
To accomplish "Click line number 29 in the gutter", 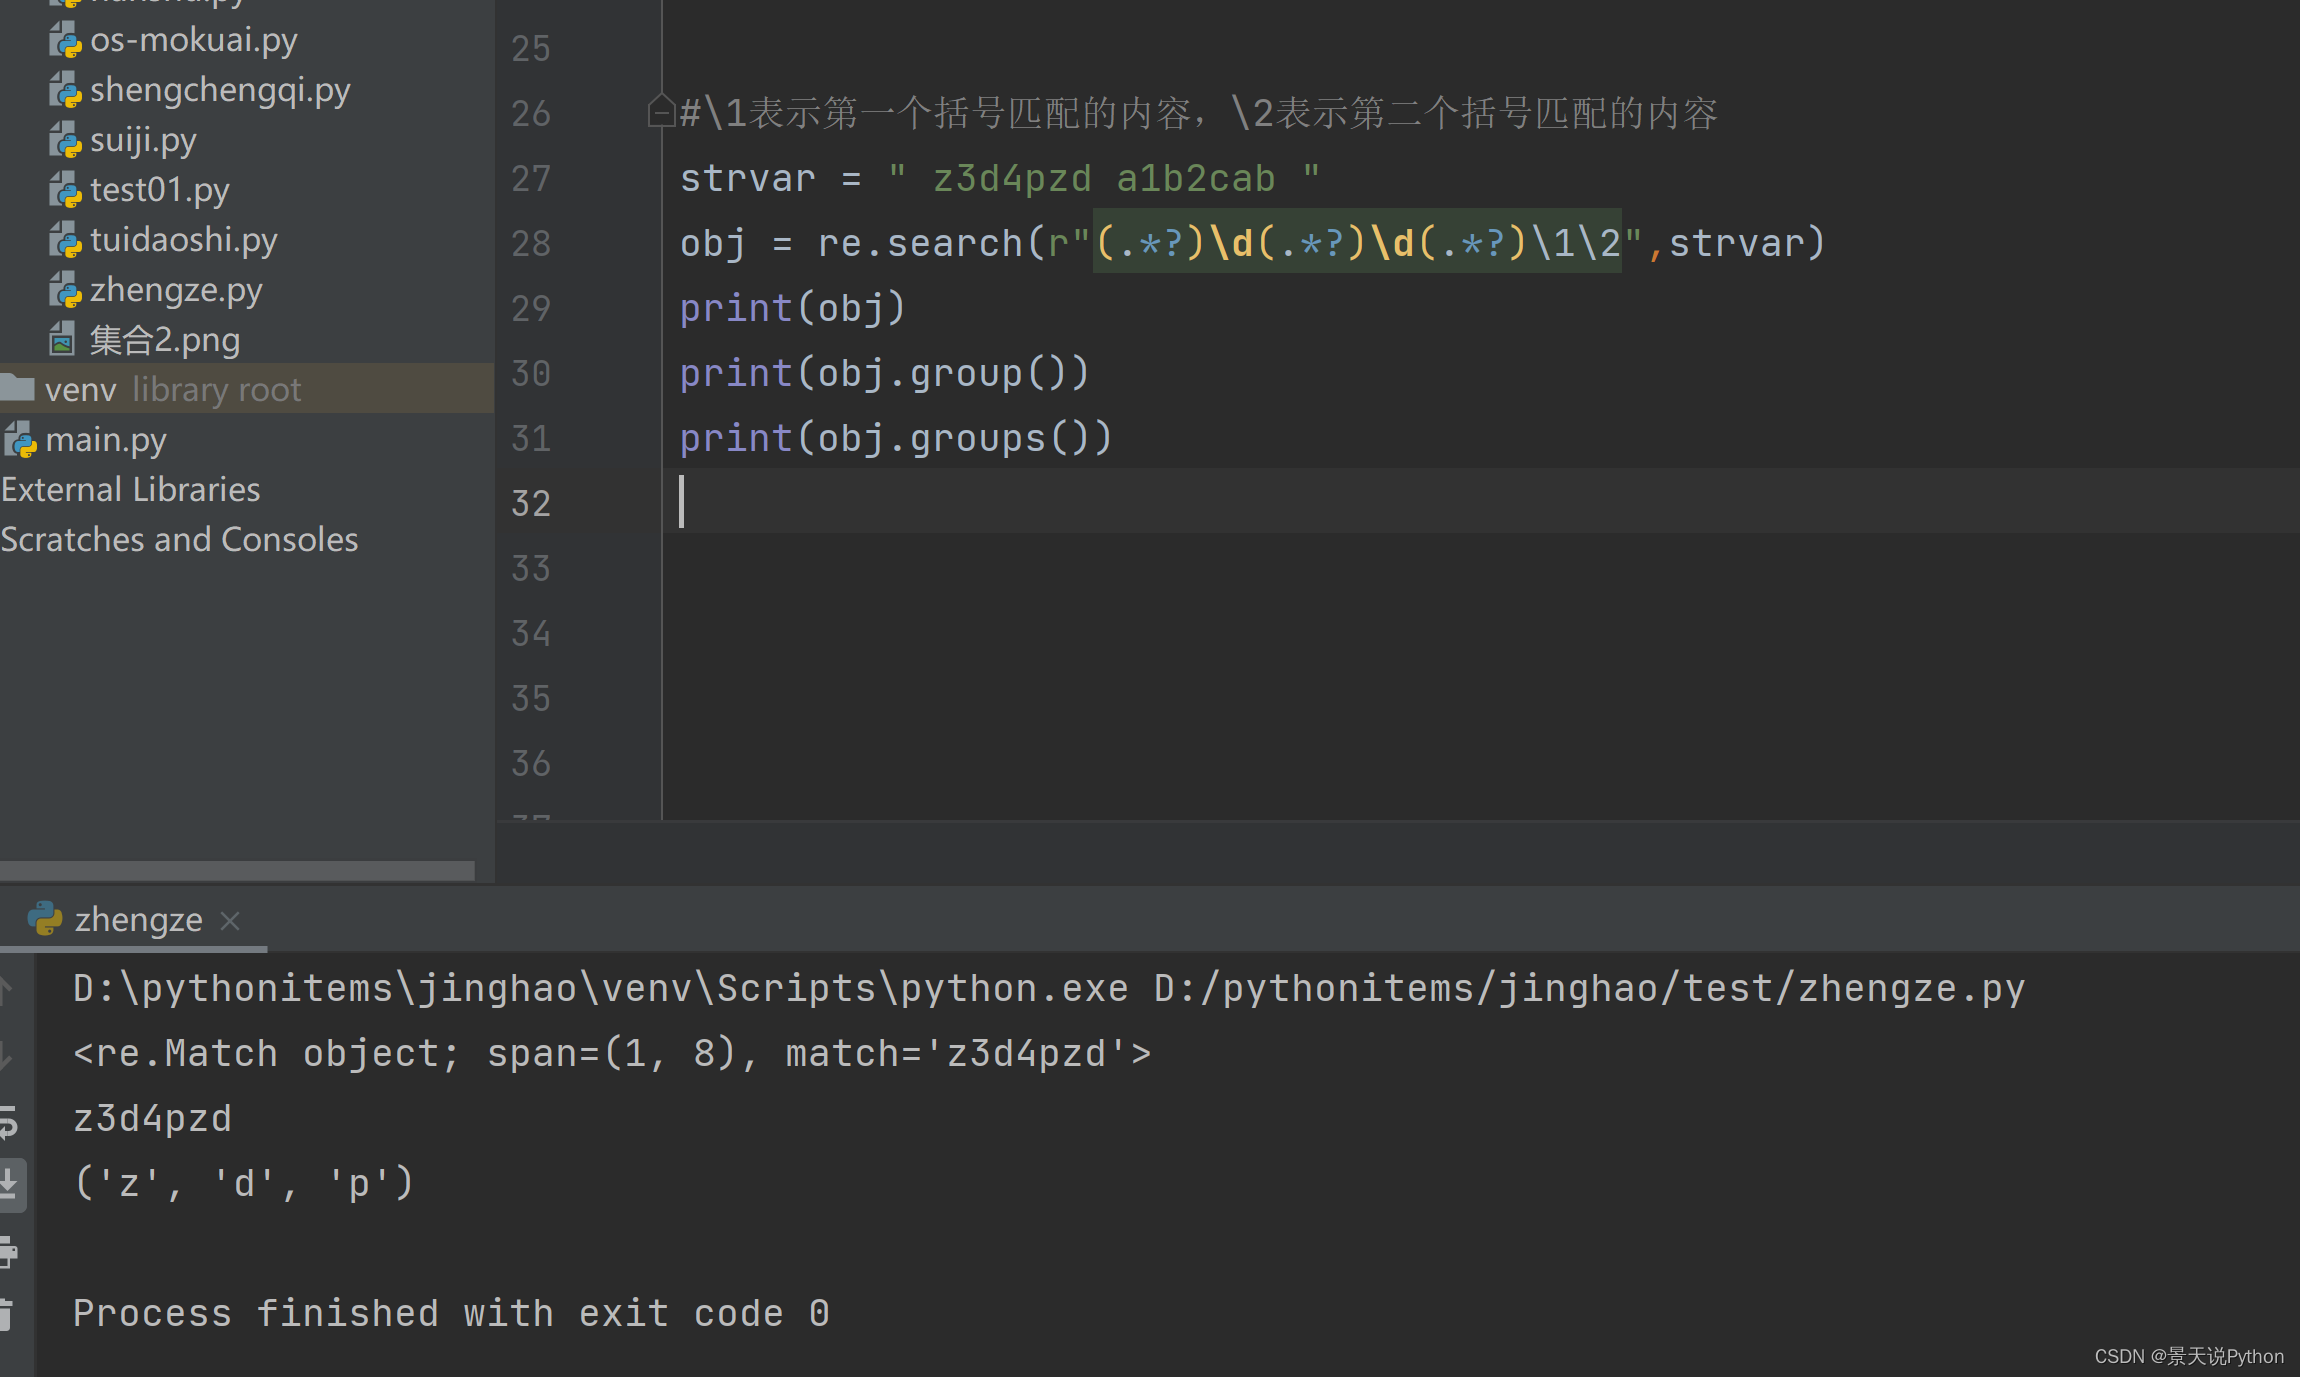I will click(x=531, y=308).
